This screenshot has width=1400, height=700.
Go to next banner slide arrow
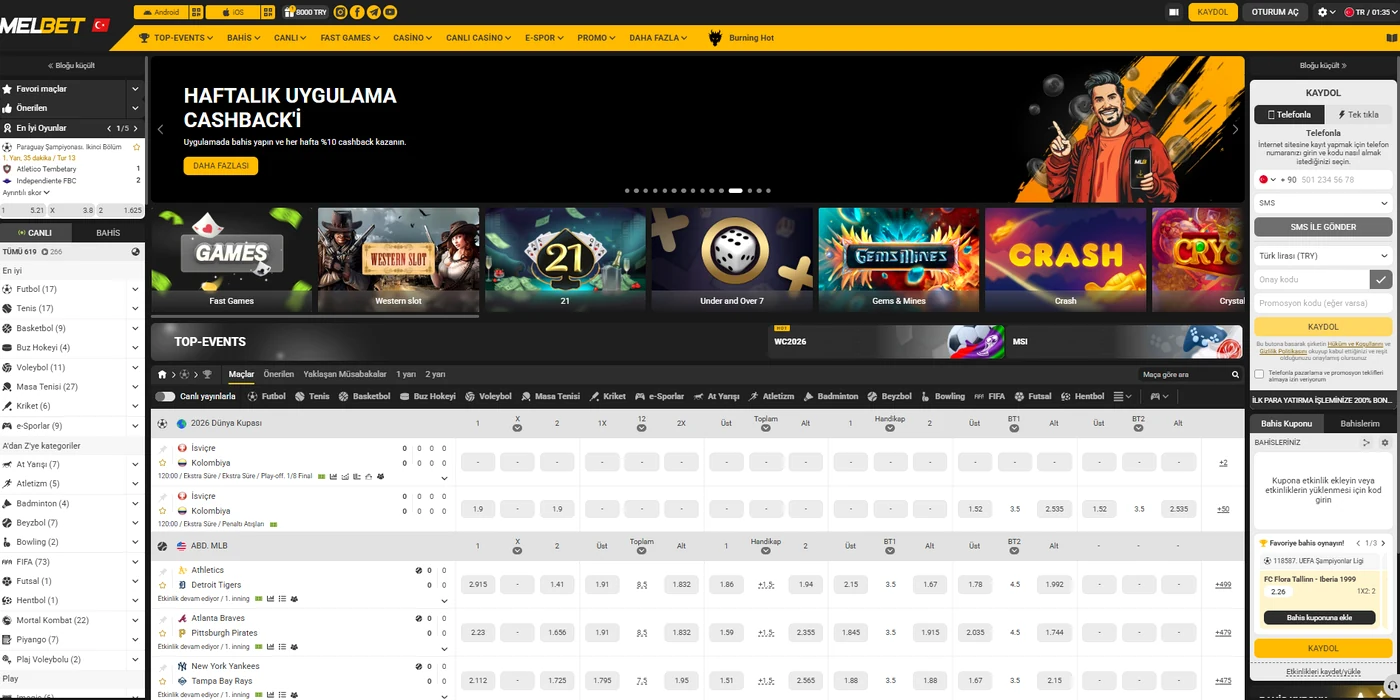point(1235,129)
